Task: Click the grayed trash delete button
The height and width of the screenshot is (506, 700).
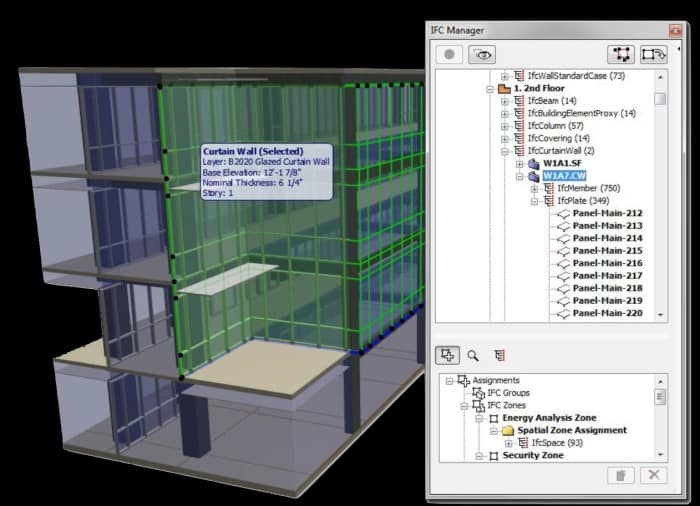Action: coord(621,475)
